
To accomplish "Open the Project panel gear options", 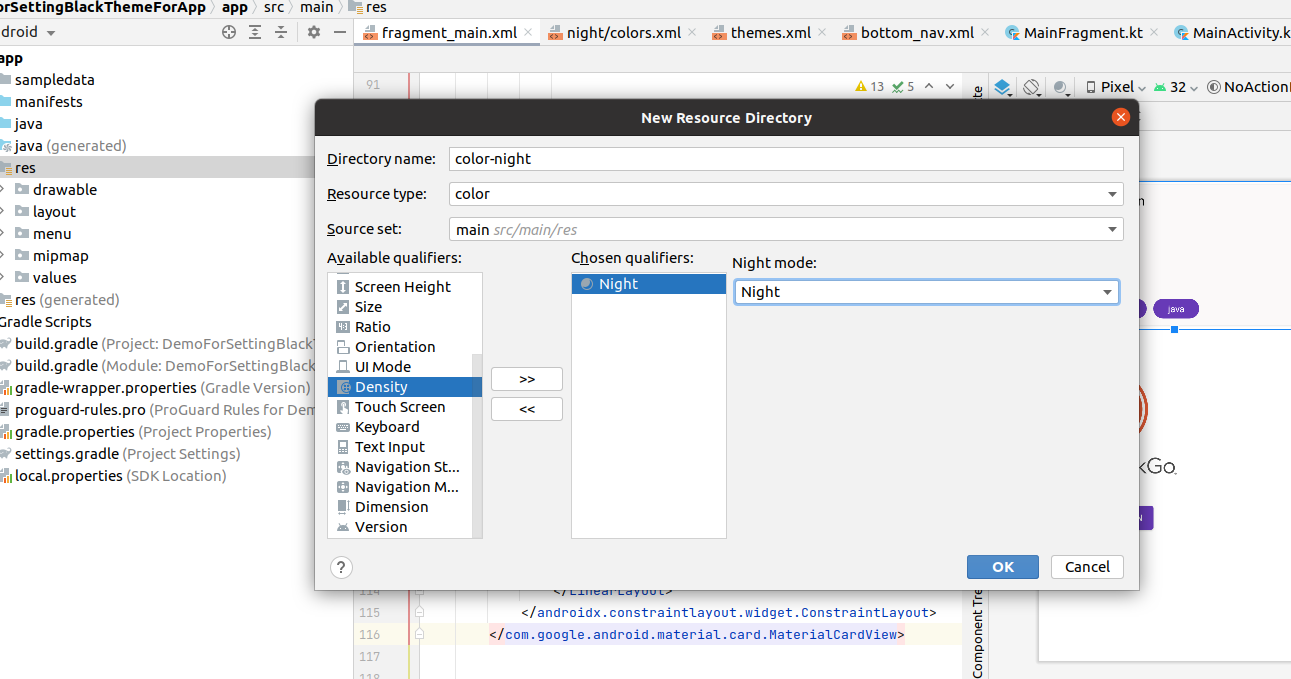I will pyautogui.click(x=314, y=32).
